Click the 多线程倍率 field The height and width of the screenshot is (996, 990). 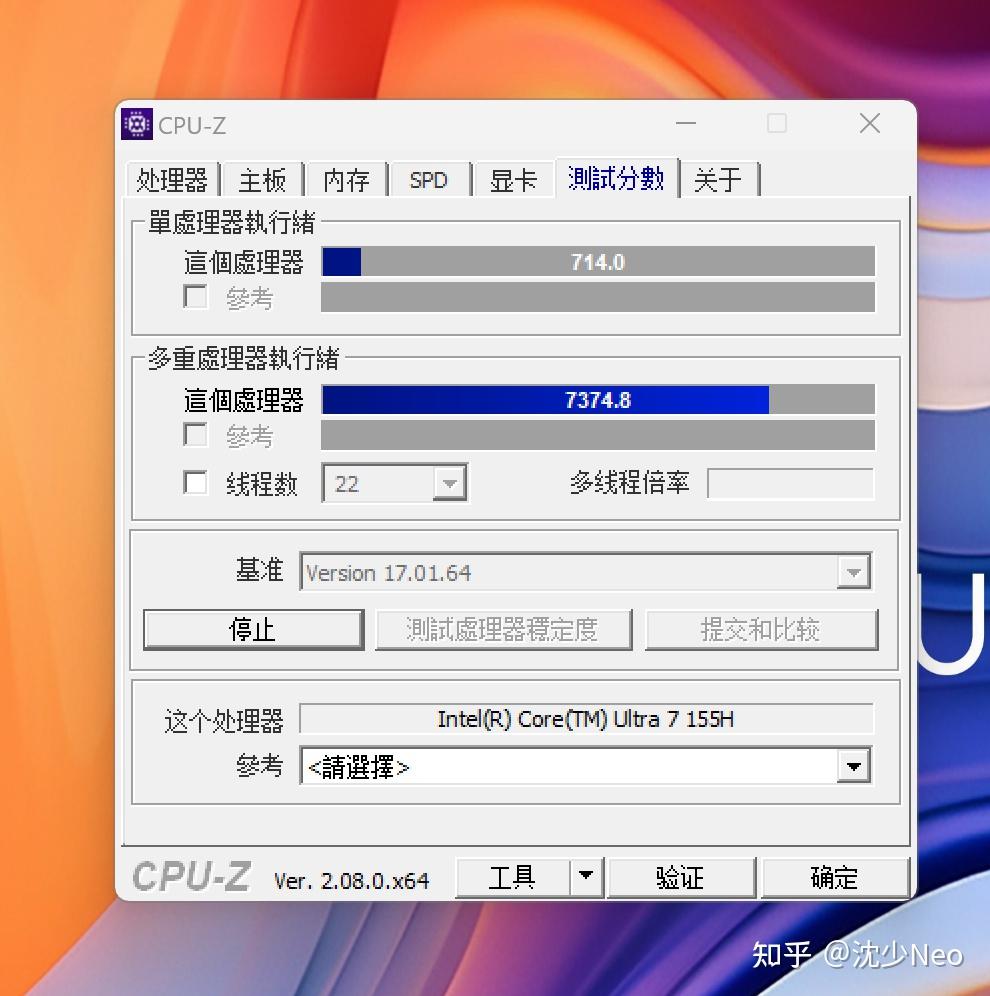pos(790,483)
